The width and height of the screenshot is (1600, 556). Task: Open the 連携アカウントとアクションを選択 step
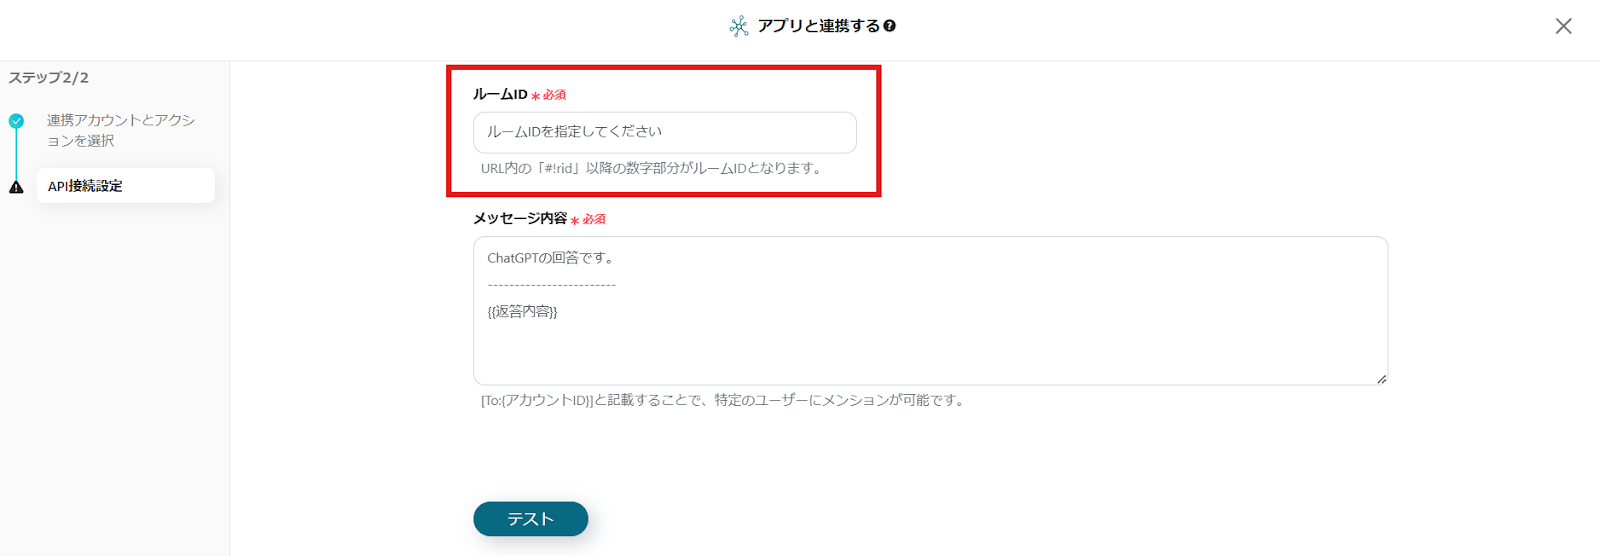[121, 130]
